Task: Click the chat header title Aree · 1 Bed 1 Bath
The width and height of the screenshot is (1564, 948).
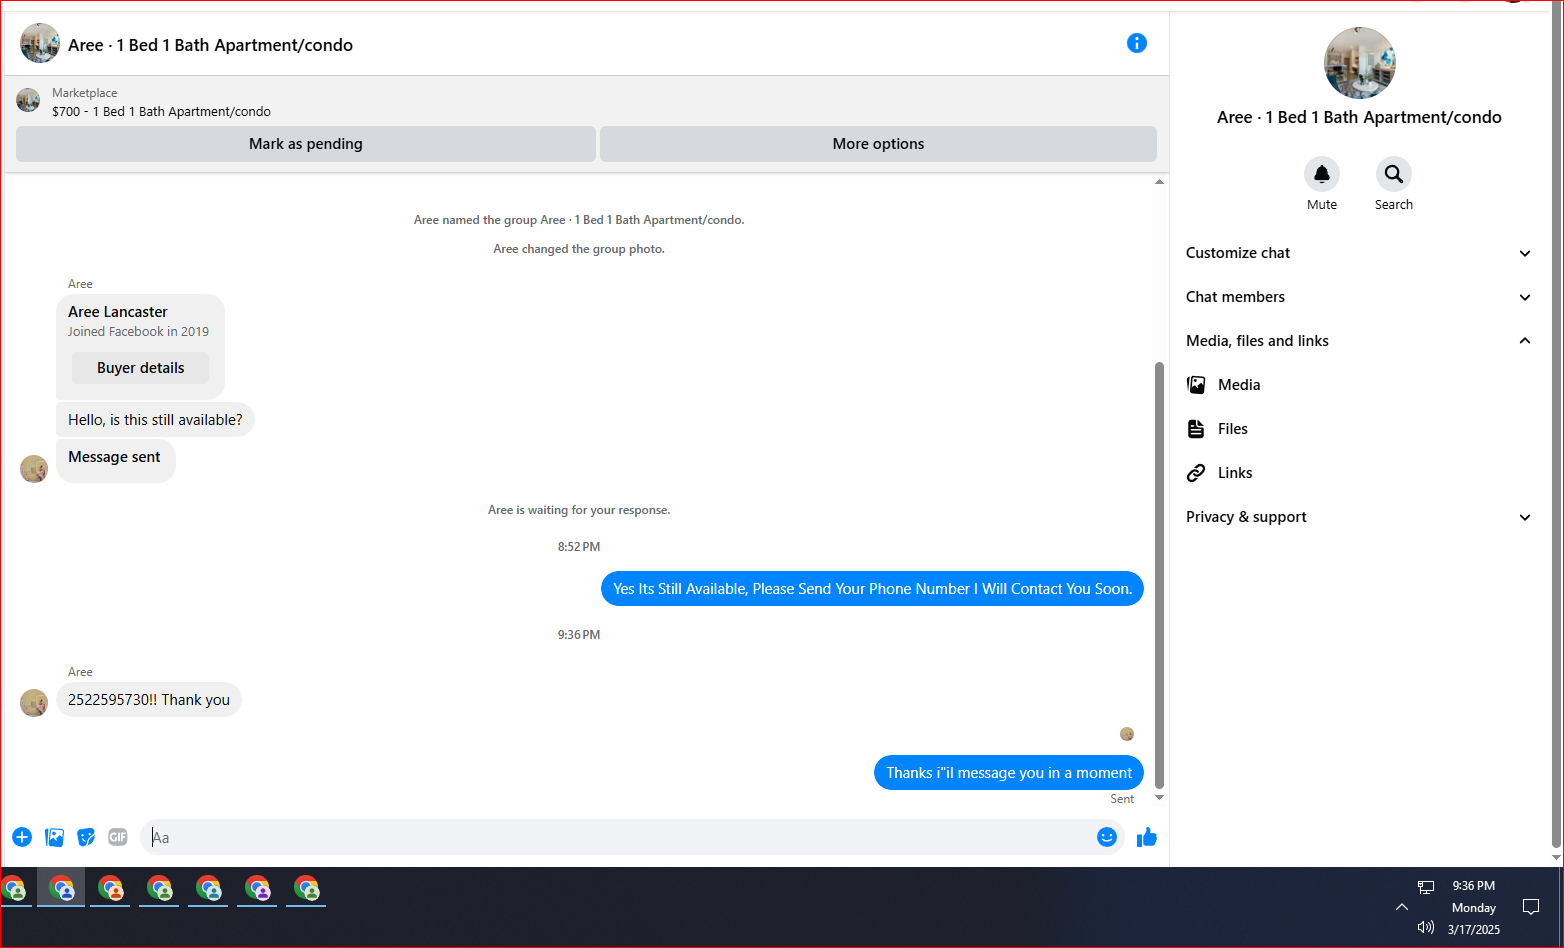Action: (210, 45)
